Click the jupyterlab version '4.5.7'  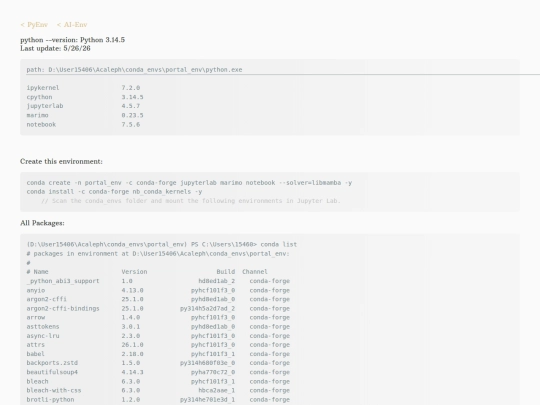click(x=131, y=106)
